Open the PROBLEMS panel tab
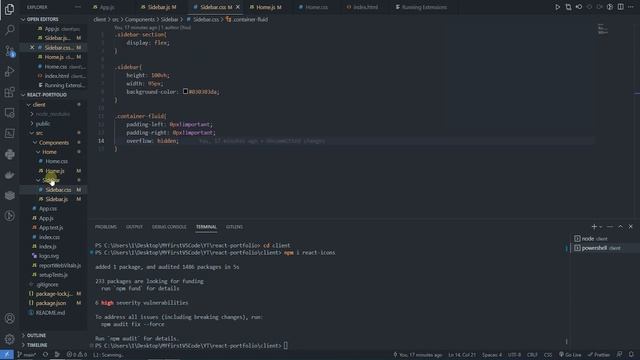The width and height of the screenshot is (640, 360). point(106,227)
